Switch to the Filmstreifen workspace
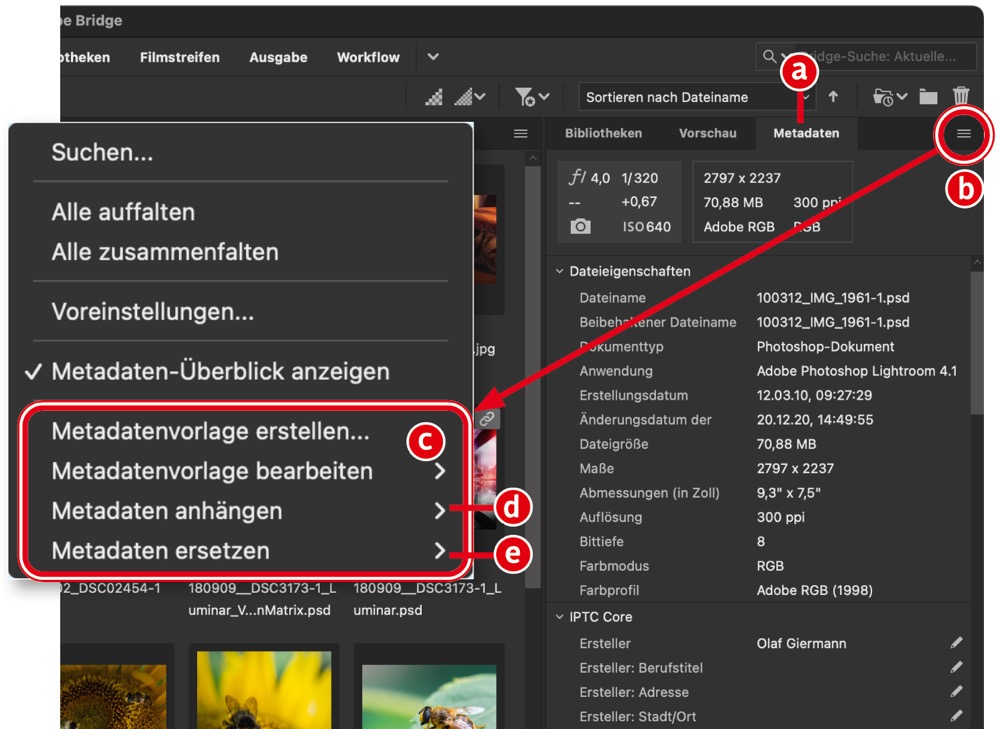 pyautogui.click(x=179, y=57)
